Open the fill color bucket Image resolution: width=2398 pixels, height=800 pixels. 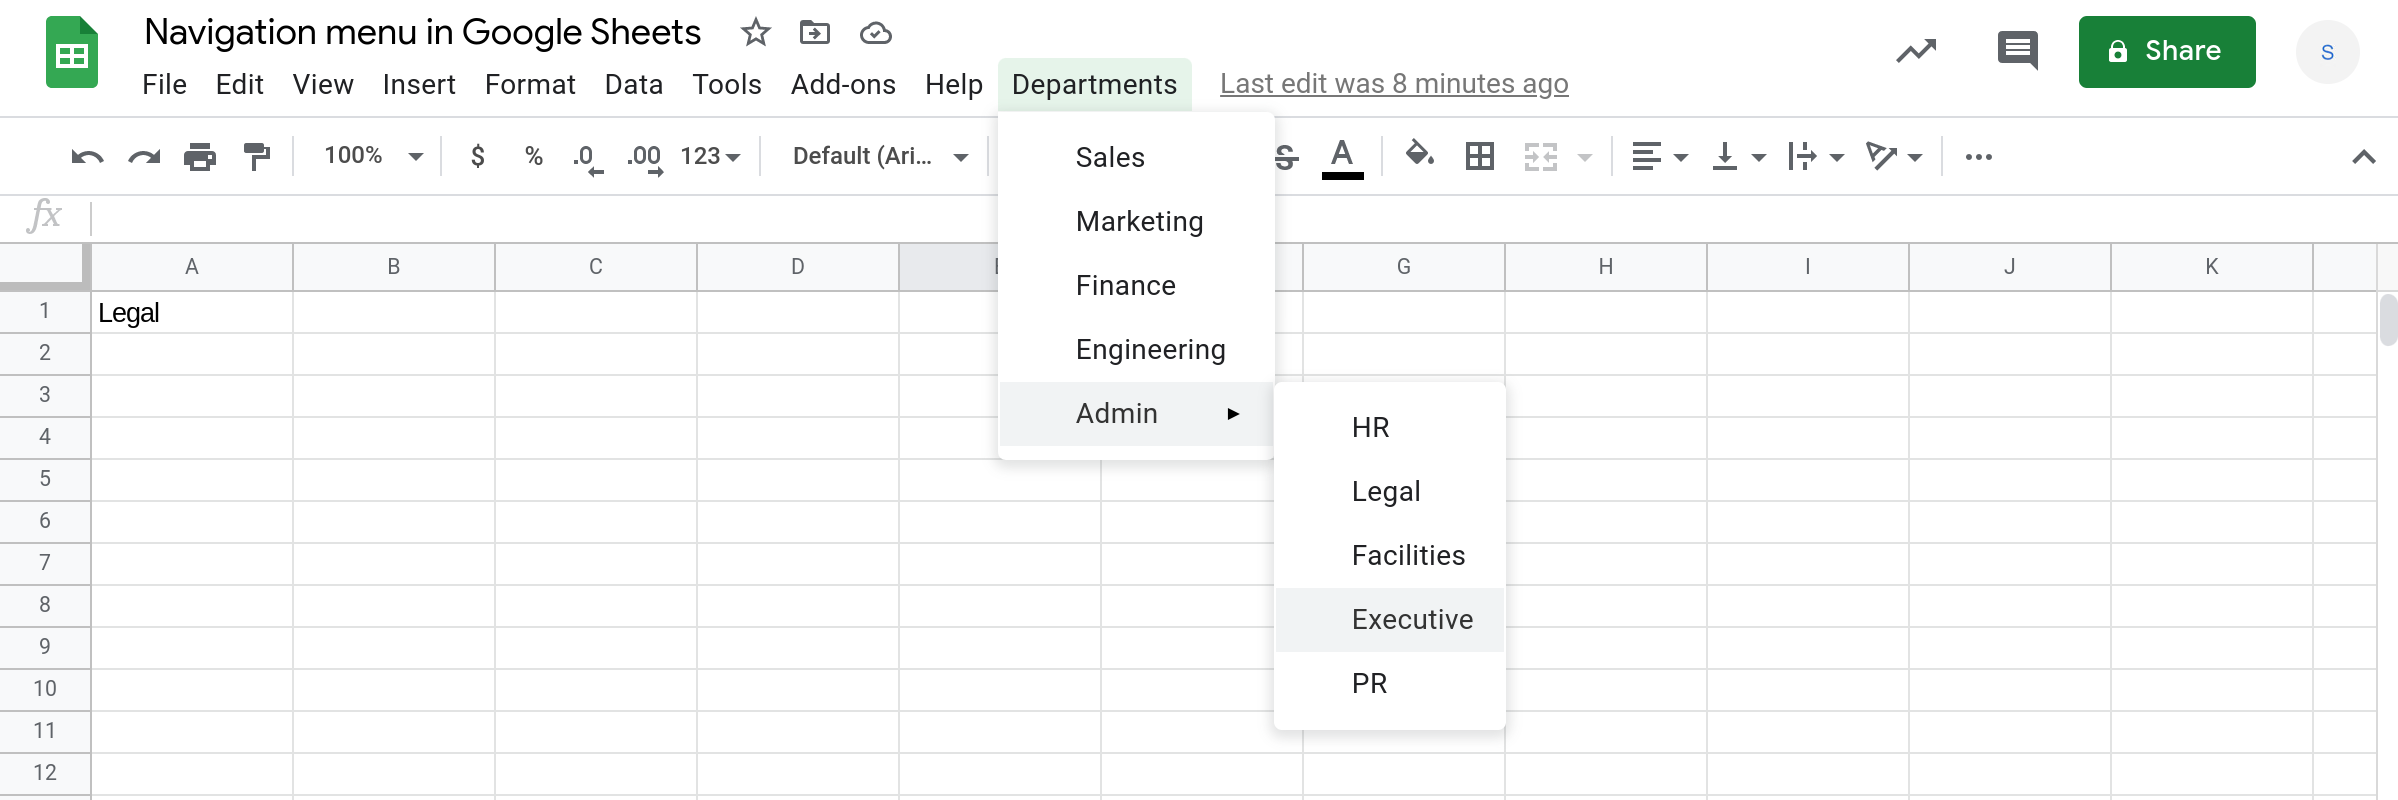tap(1419, 155)
